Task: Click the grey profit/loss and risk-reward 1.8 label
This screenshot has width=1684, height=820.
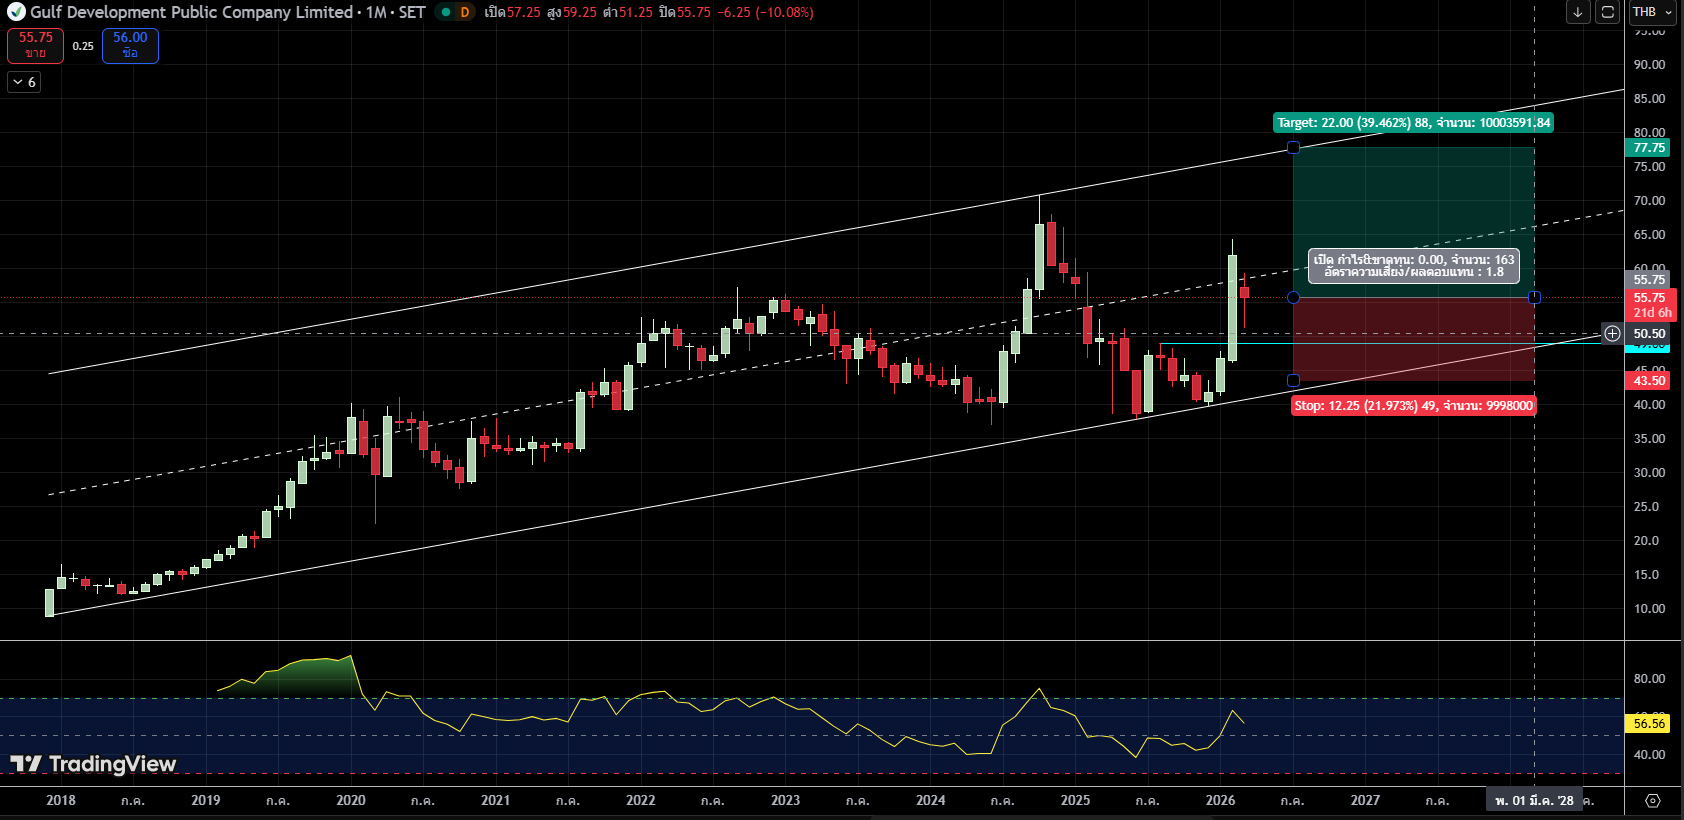Action: [1414, 266]
